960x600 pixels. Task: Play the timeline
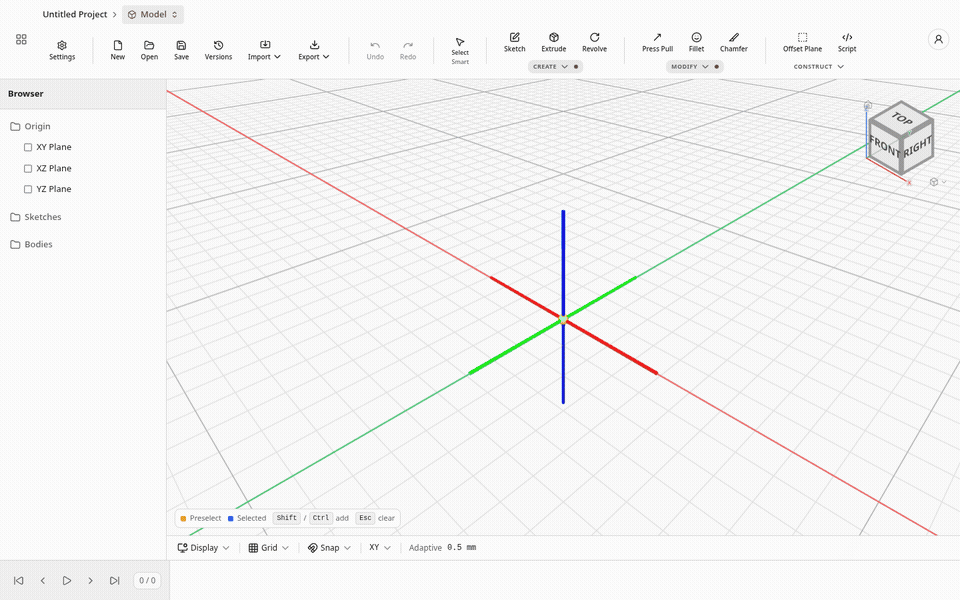pos(67,580)
